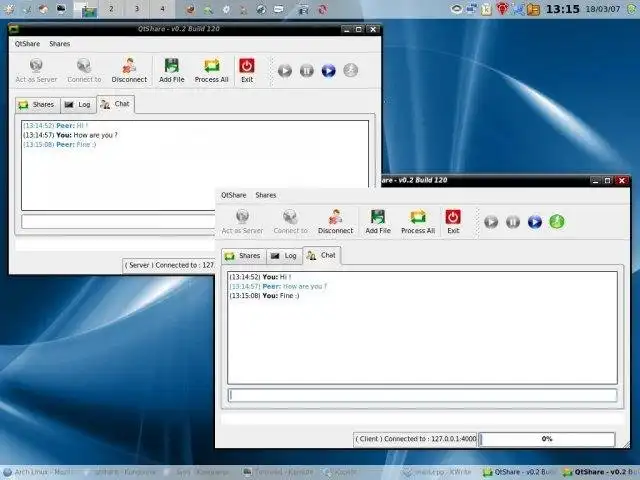Screen dimensions: 640x480
Task: Click the green lightning button in the client window
Action: (557, 222)
